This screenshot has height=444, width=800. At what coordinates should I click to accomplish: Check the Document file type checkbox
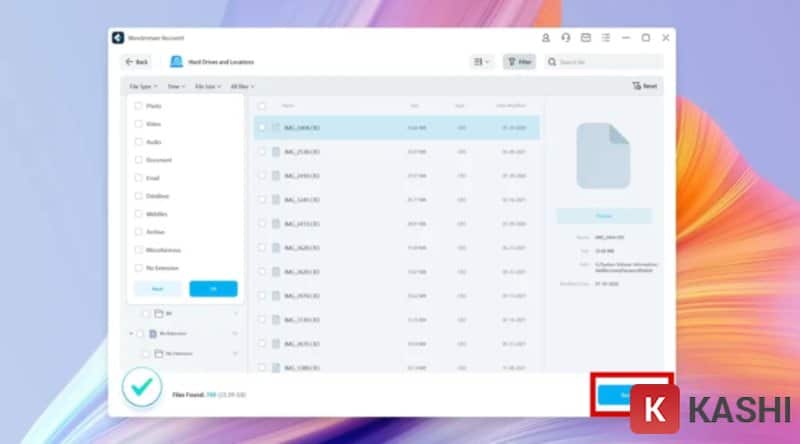138,160
